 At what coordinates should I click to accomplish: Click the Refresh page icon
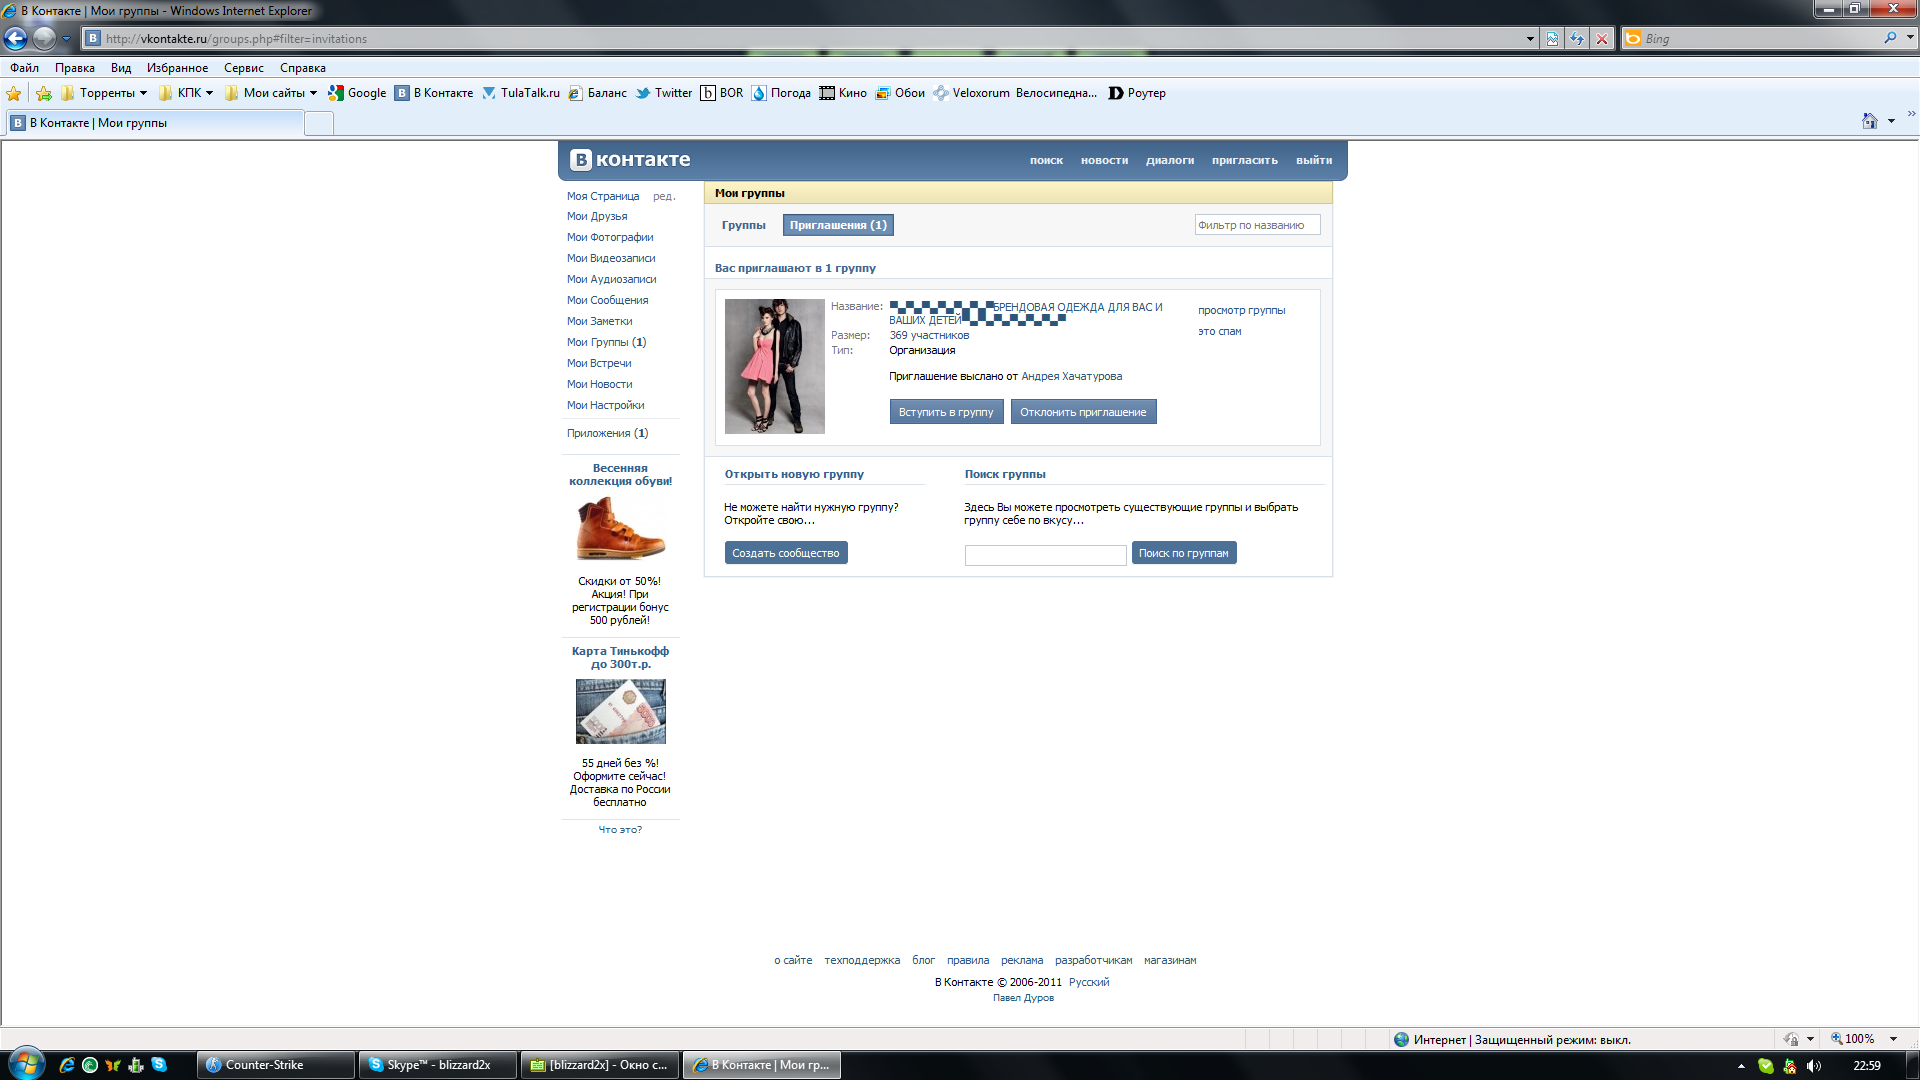tap(1577, 39)
